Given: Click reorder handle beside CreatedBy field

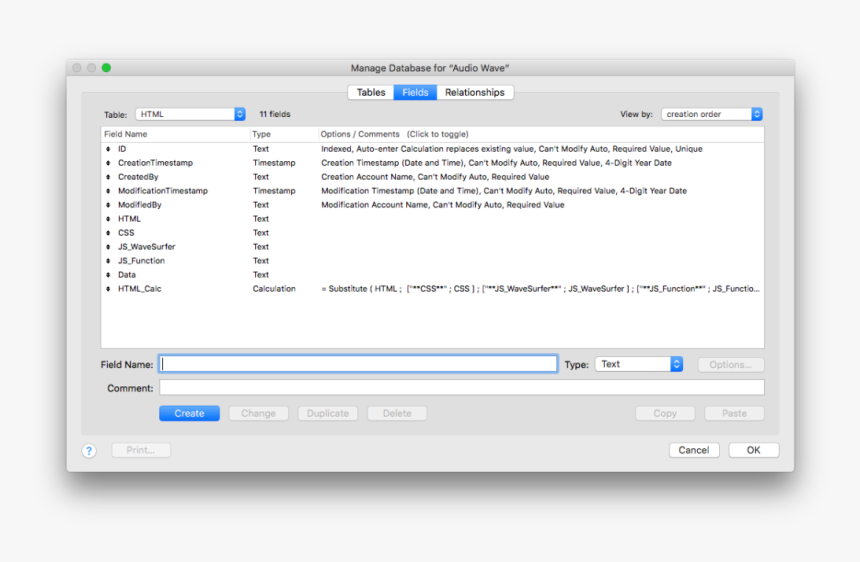Looking at the screenshot, I should [108, 177].
